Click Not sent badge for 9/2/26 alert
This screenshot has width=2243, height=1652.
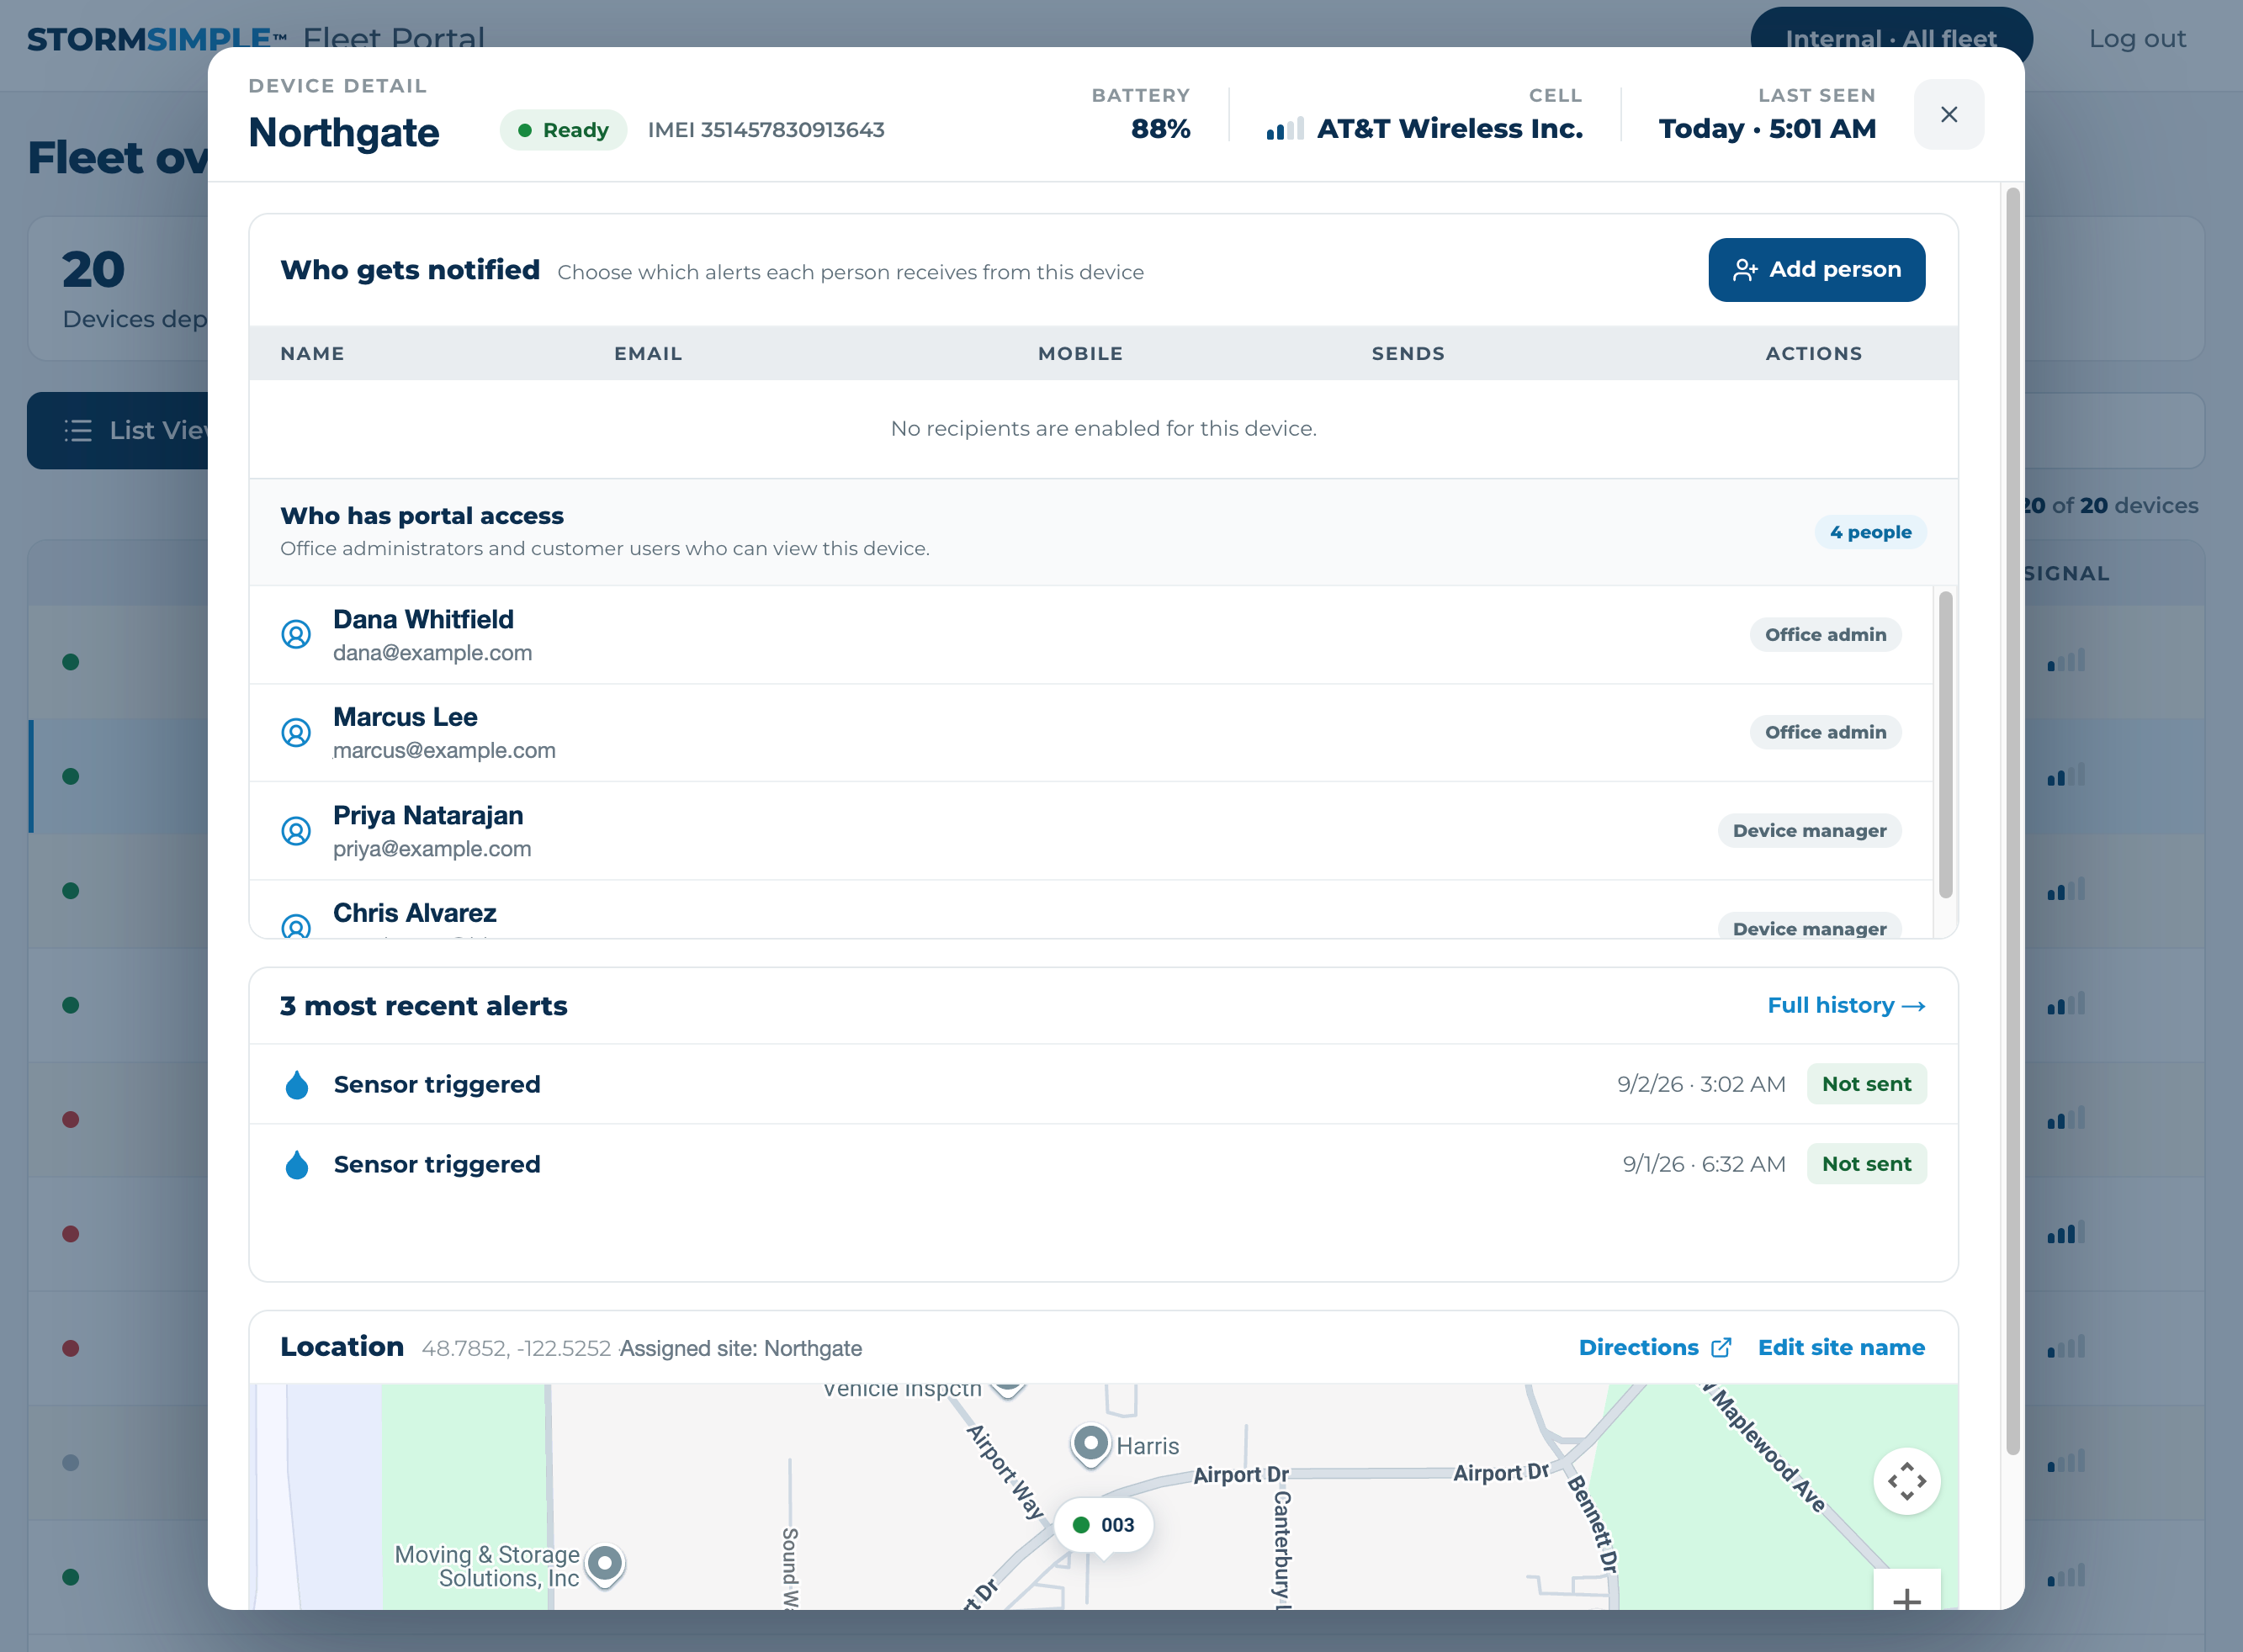pos(1866,1084)
